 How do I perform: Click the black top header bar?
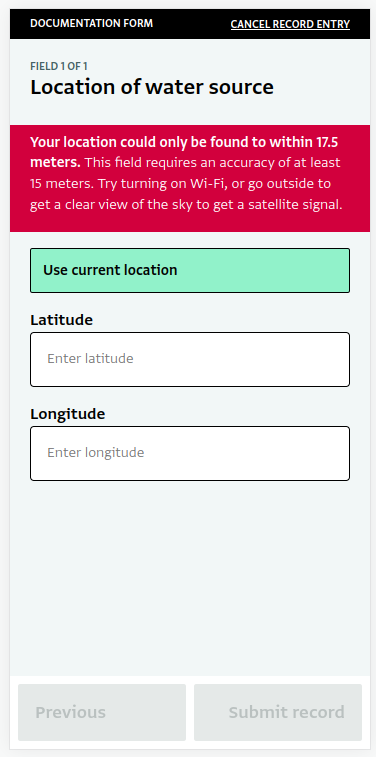click(190, 24)
